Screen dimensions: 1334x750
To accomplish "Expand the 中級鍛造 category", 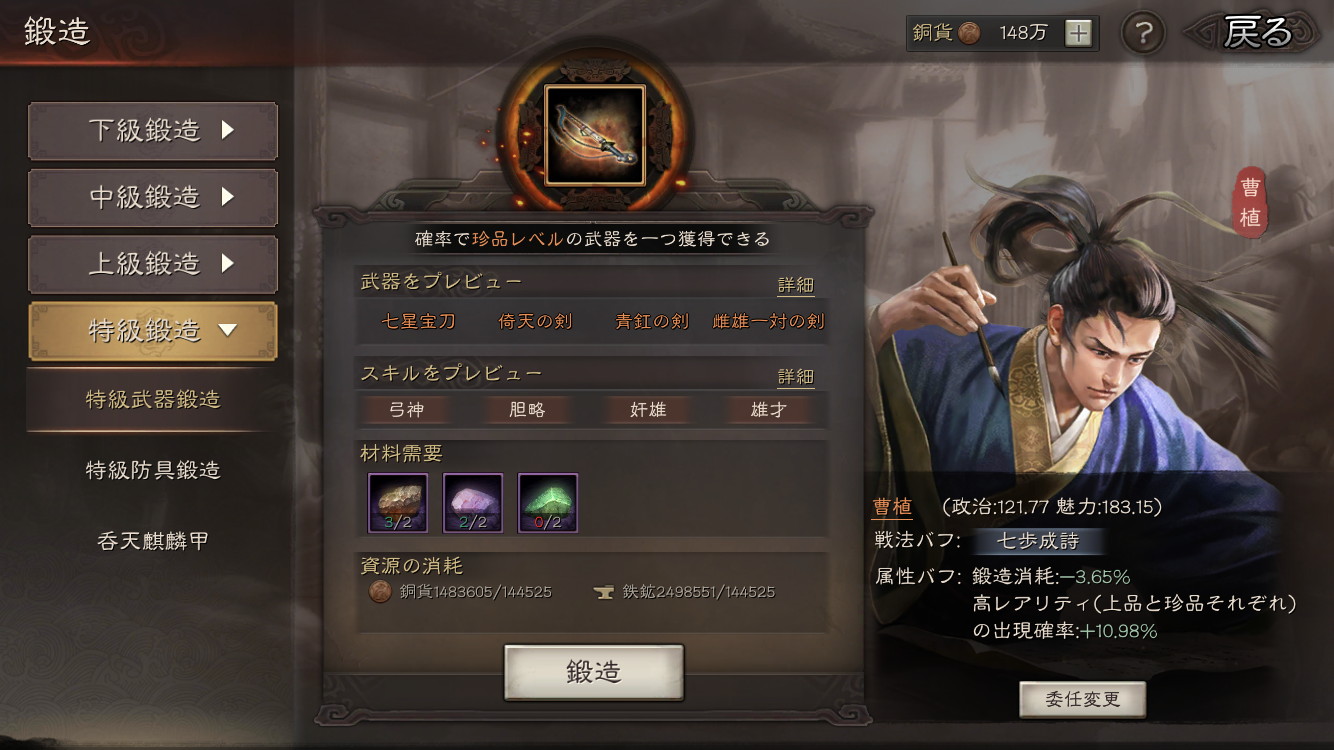I will click(153, 198).
